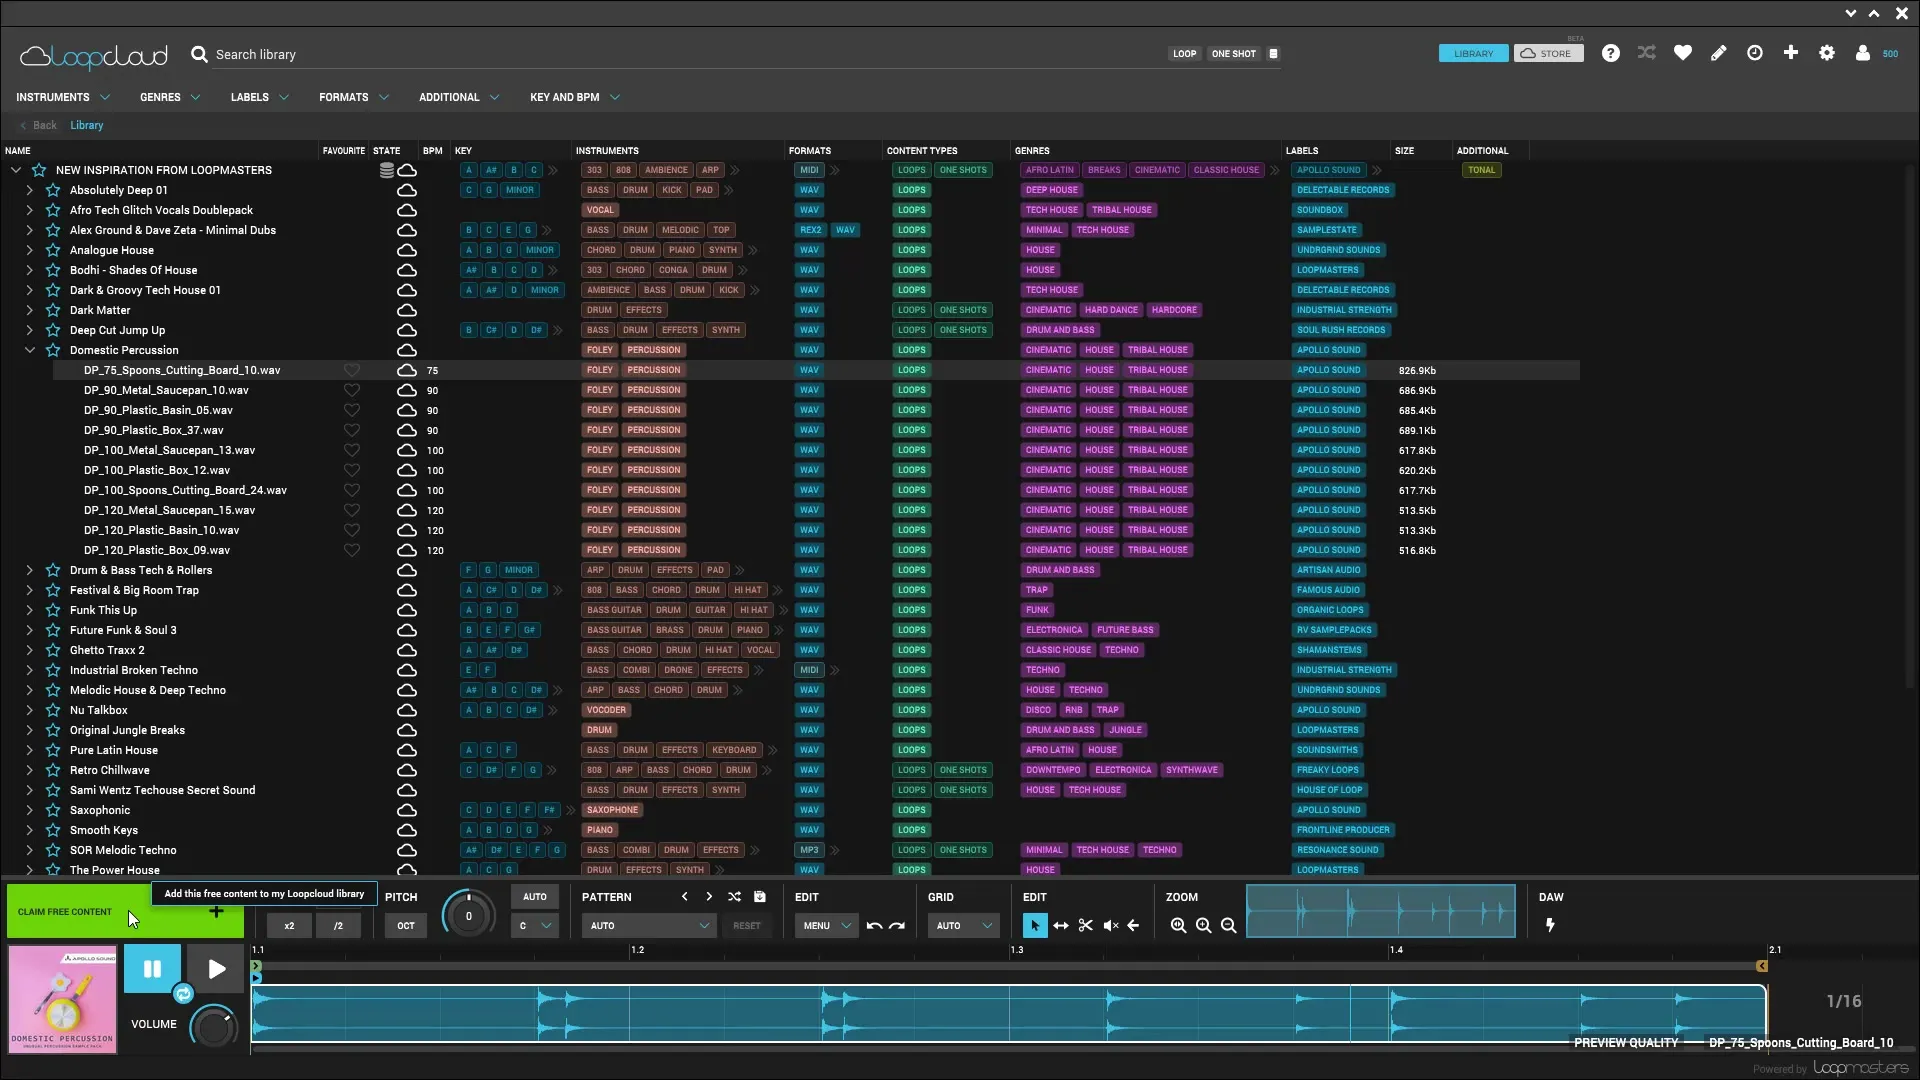Open the GENRES filter dropdown
The image size is (1920, 1080).
[x=170, y=97]
